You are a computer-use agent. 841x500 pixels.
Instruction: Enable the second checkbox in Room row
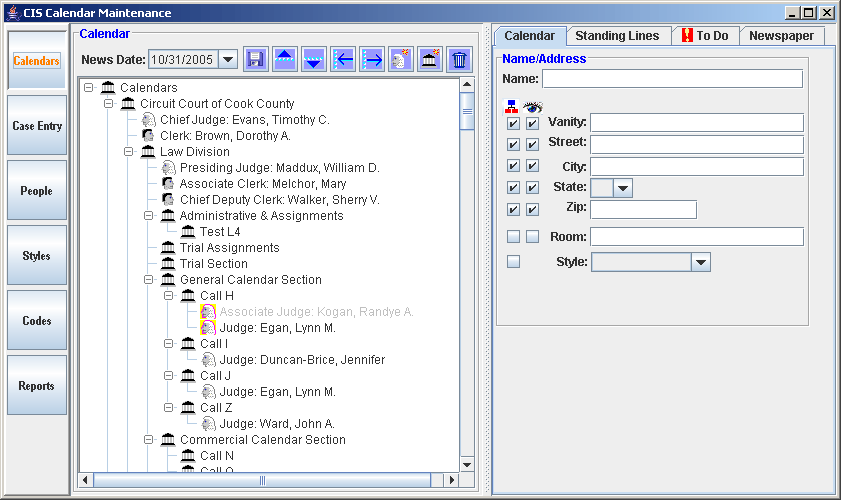click(x=532, y=236)
